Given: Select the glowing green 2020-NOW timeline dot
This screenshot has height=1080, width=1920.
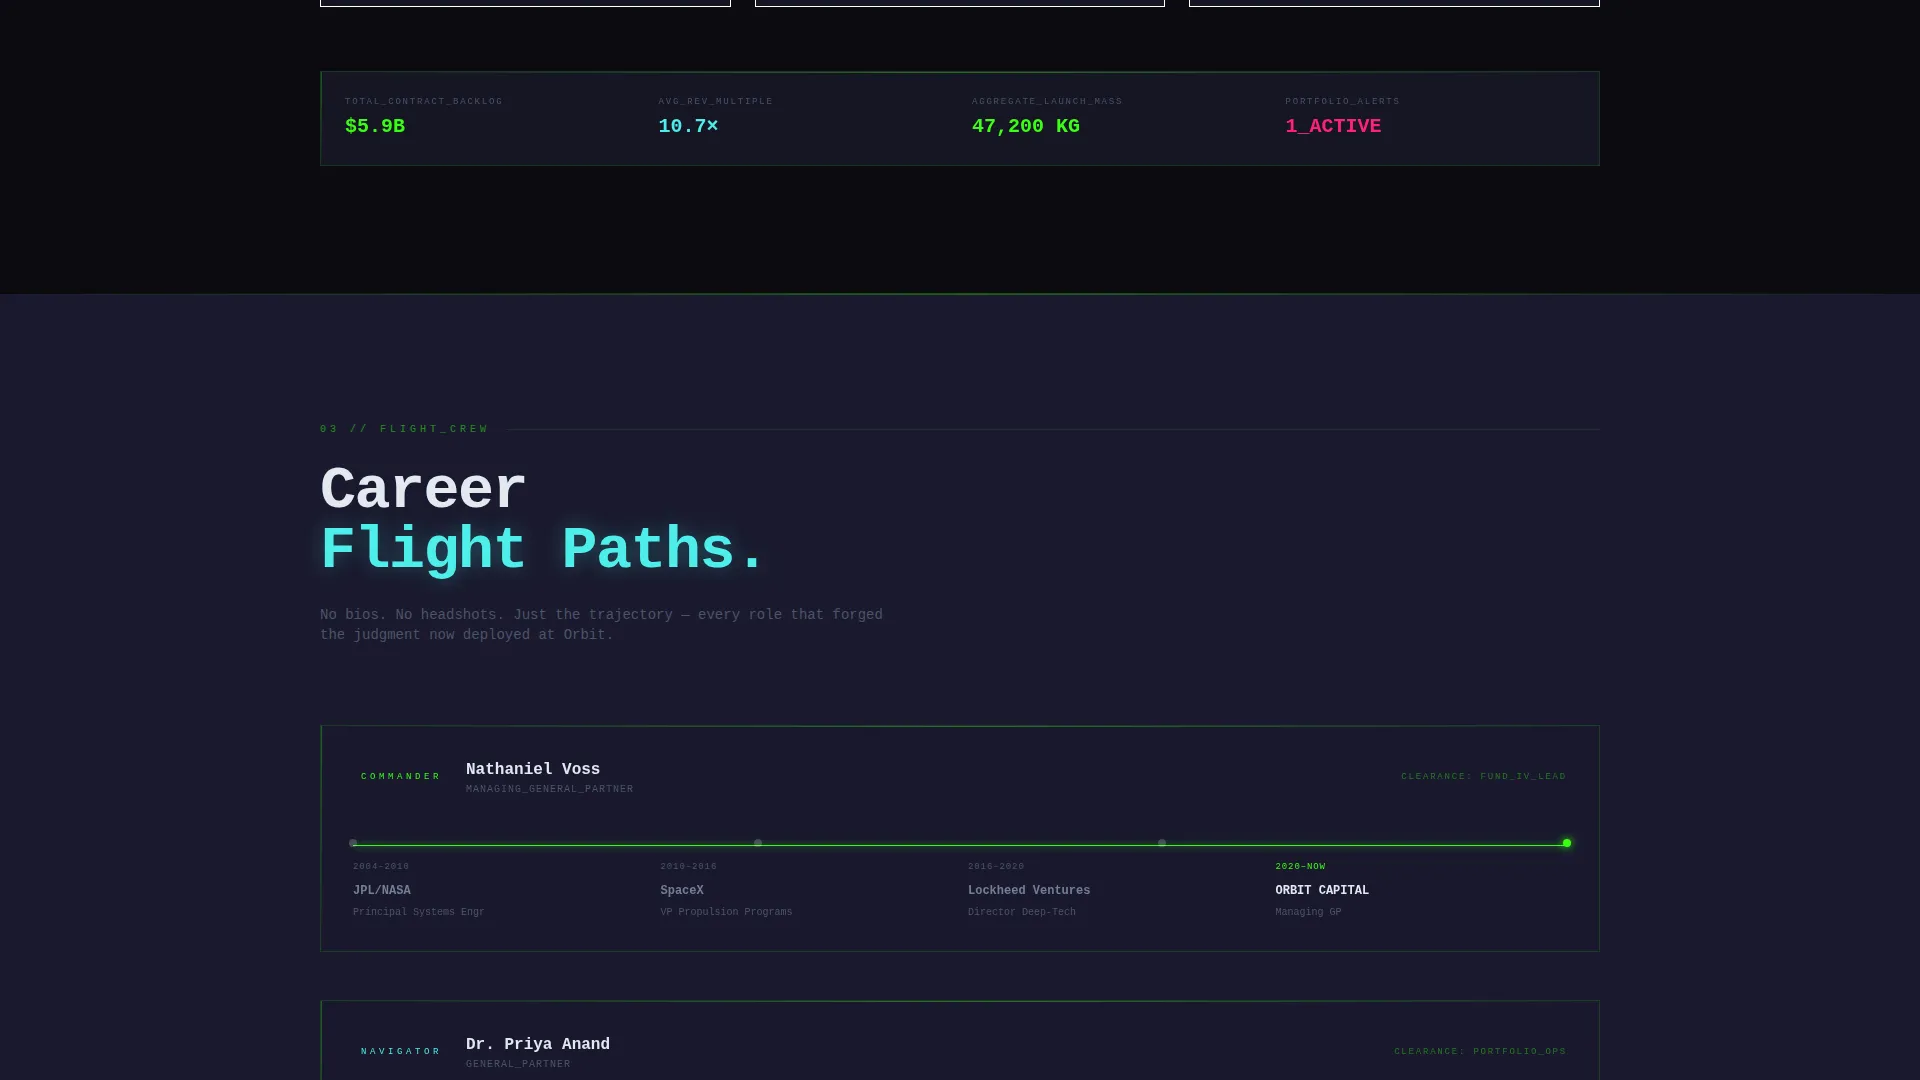Looking at the screenshot, I should click(x=1567, y=843).
